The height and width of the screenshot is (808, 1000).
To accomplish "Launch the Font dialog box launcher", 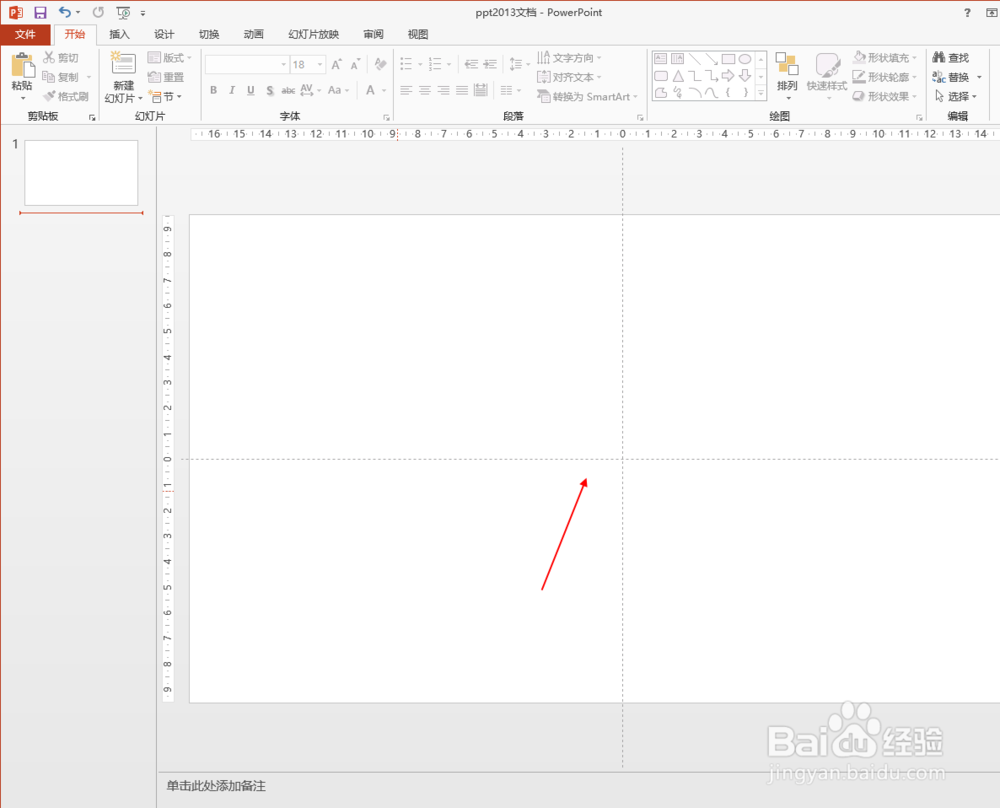I will (386, 117).
